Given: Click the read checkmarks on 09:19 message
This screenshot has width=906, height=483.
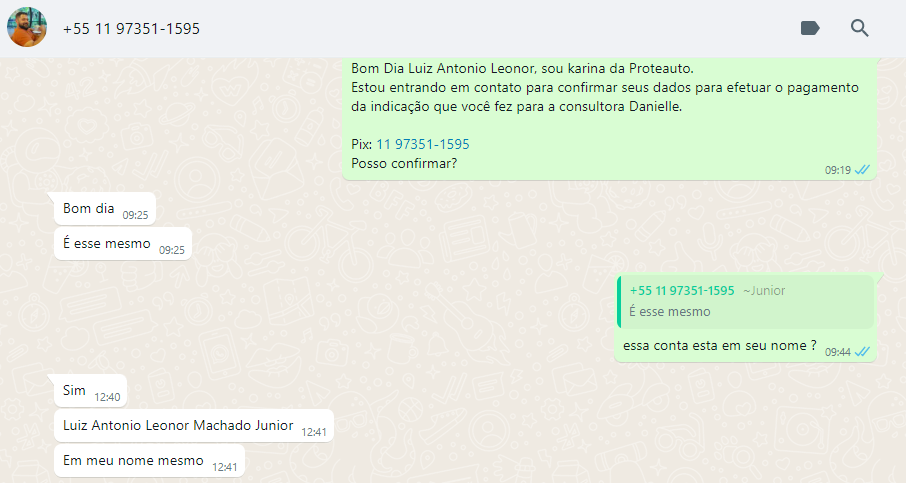Looking at the screenshot, I should (862, 170).
